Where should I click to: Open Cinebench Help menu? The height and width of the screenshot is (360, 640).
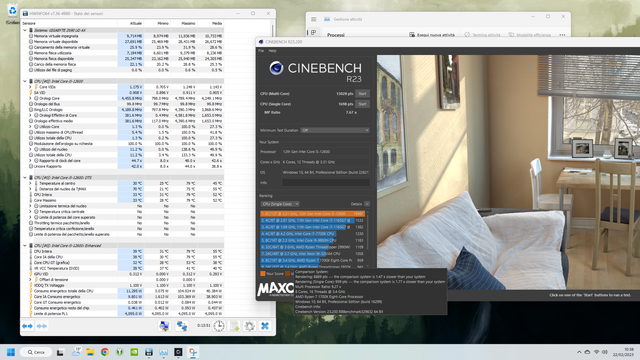tap(272, 51)
